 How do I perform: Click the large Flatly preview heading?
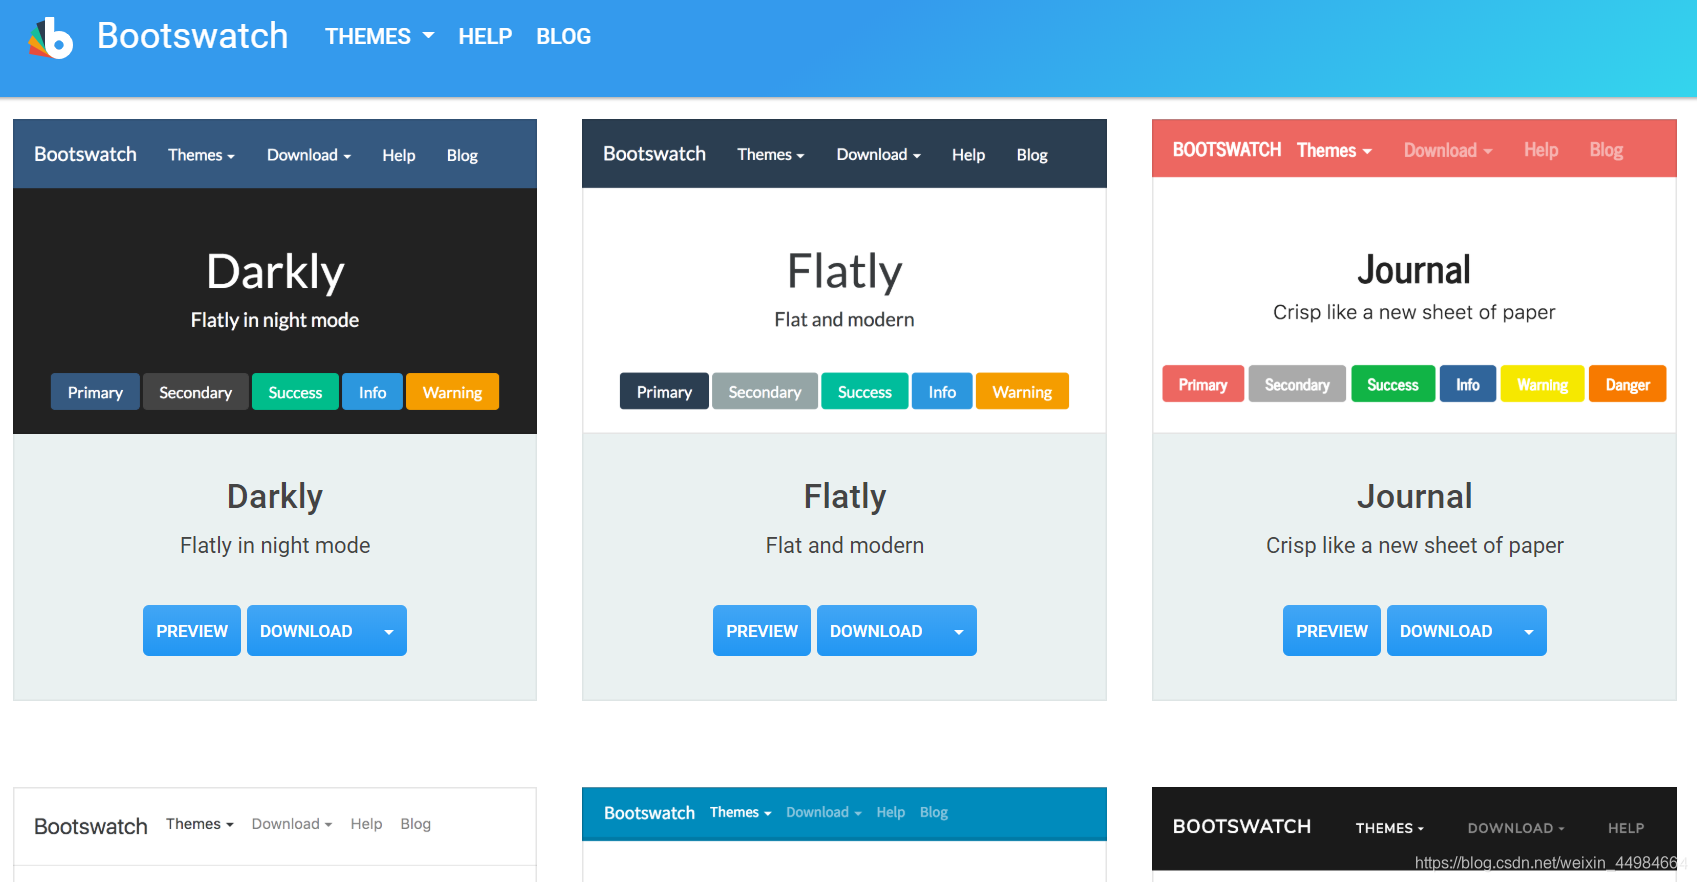(x=845, y=272)
